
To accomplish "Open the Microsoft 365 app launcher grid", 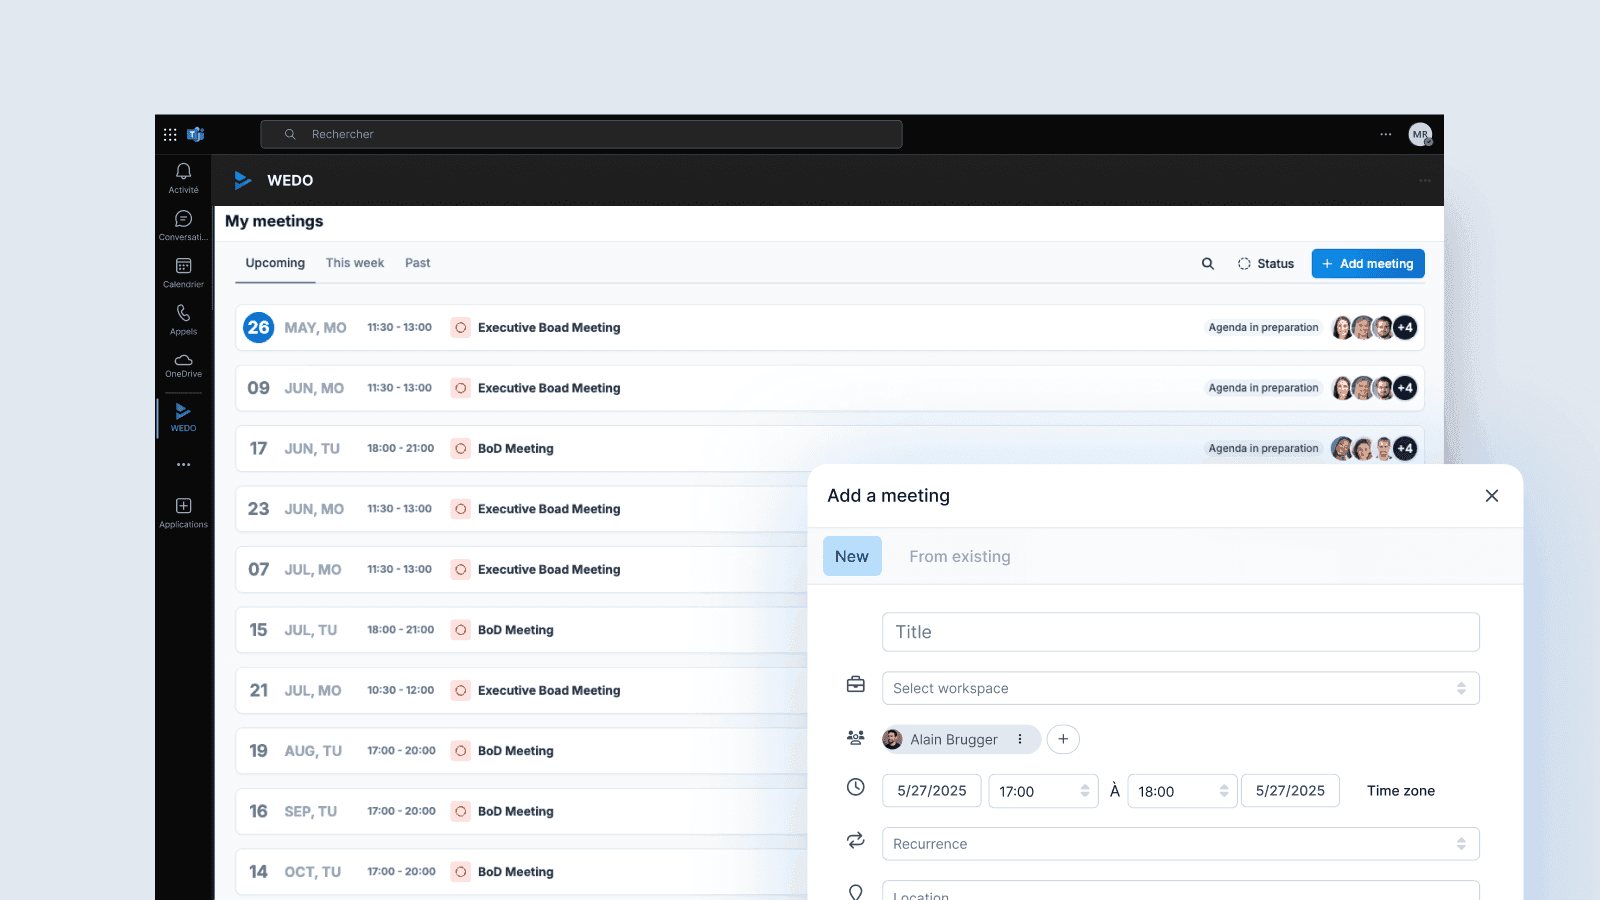I will 169,133.
